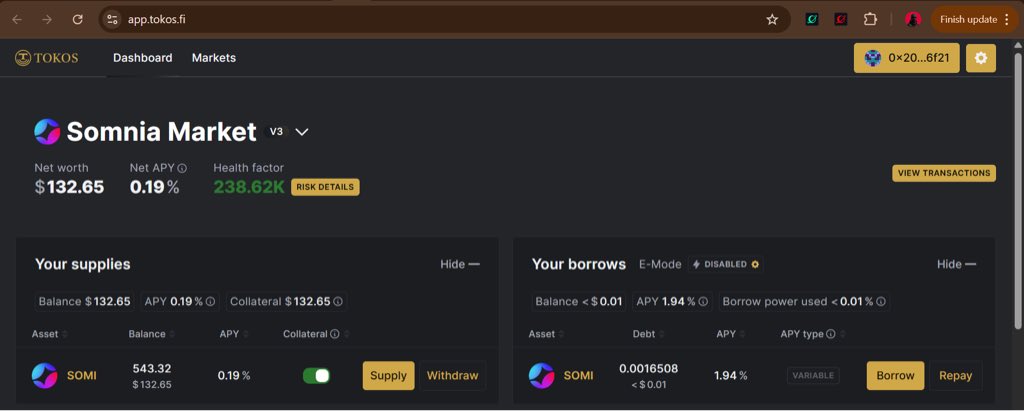Open the browser profile avatar

pyautogui.click(x=912, y=20)
